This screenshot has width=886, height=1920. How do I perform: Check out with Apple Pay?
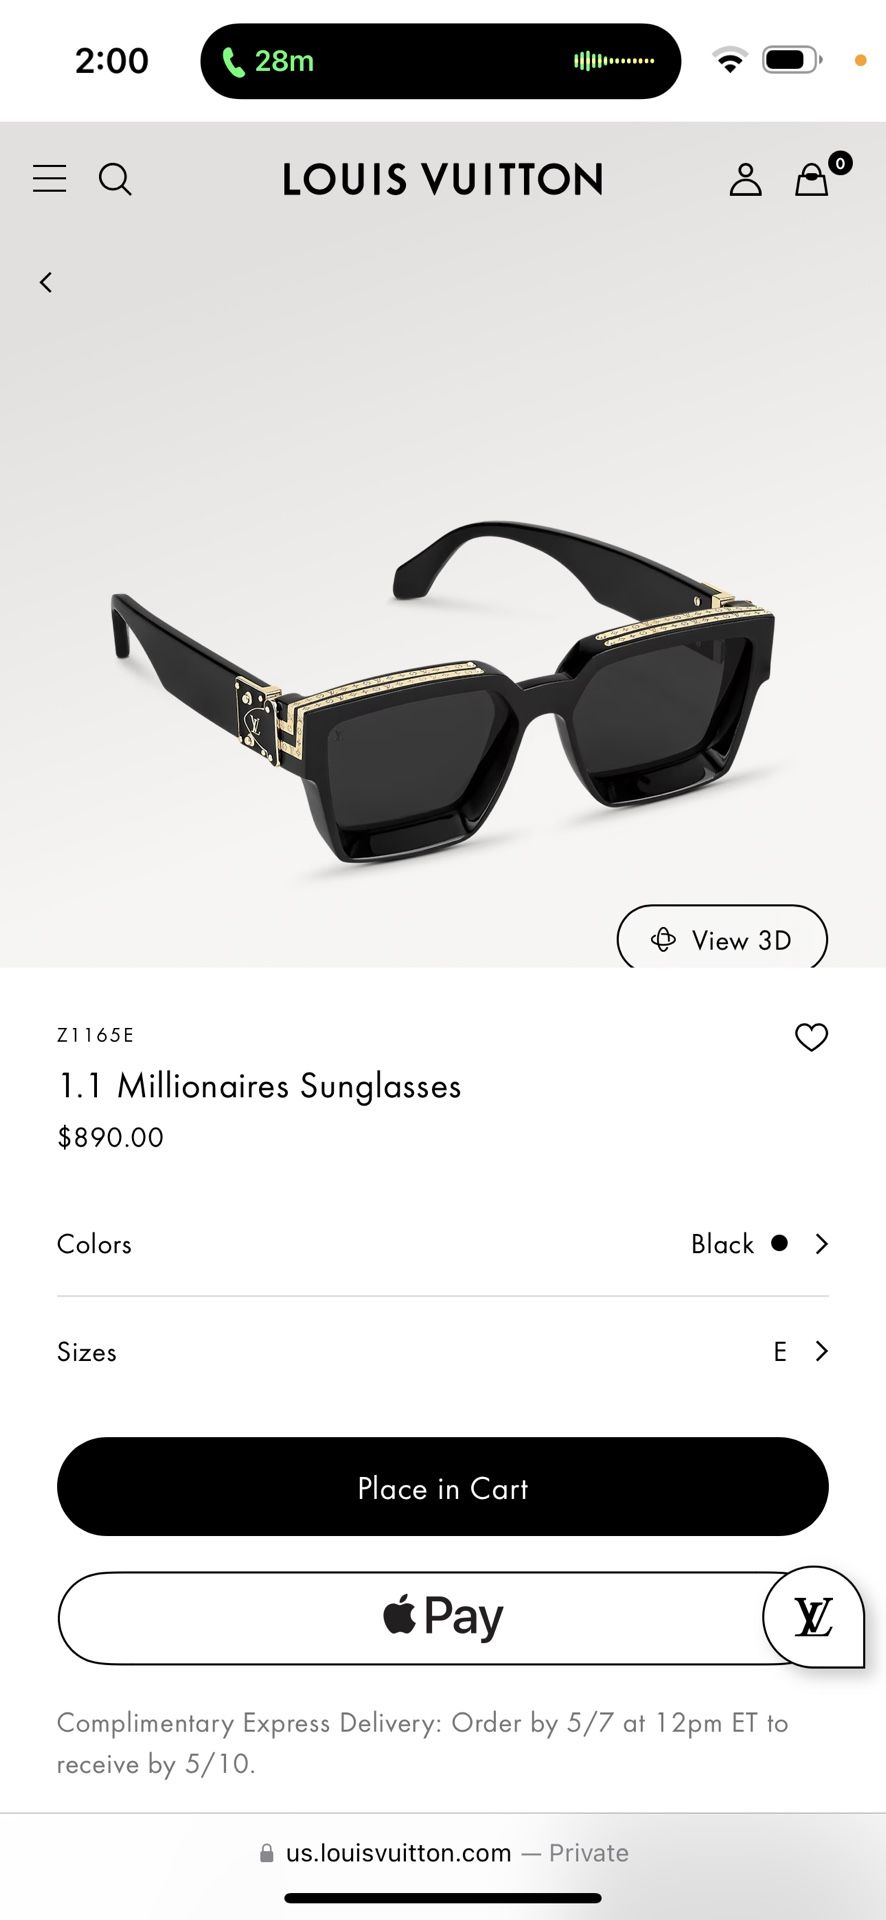[442, 1616]
